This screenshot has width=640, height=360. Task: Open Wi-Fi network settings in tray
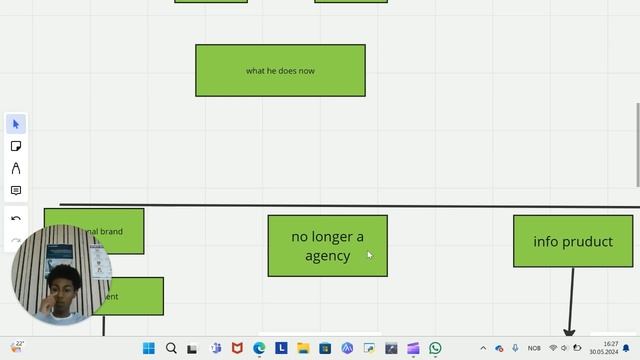(x=553, y=348)
